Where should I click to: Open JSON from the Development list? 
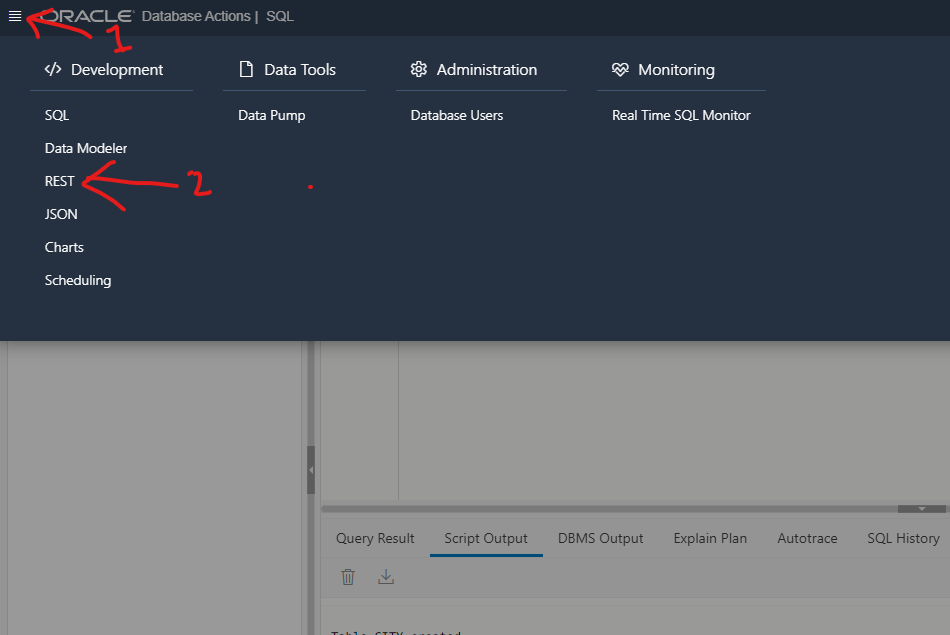[61, 214]
